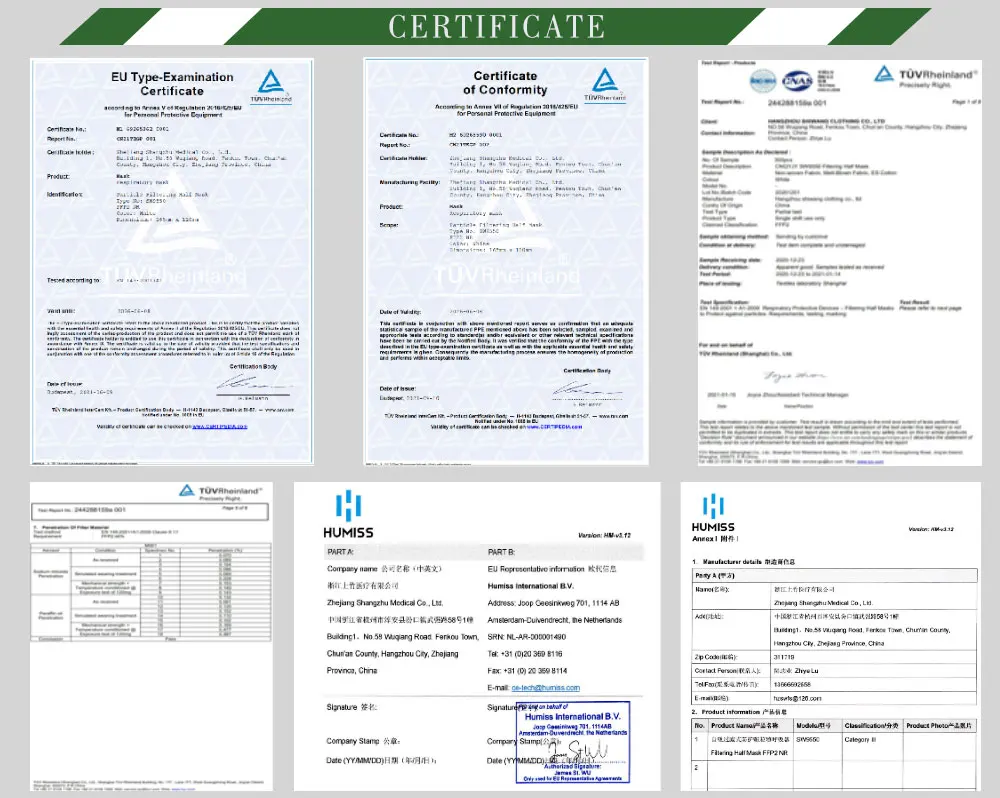
Task: Click TÜV Rheinland Precisely Right logo on test report
Action: click(925, 77)
